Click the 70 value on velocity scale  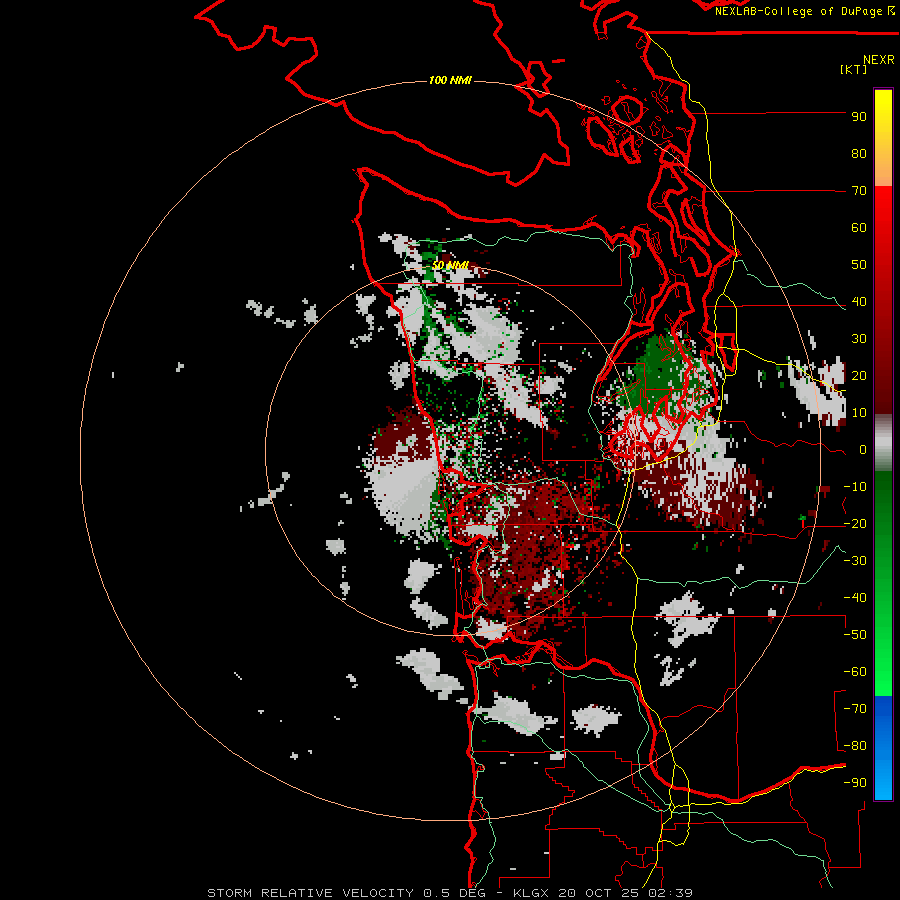click(859, 191)
